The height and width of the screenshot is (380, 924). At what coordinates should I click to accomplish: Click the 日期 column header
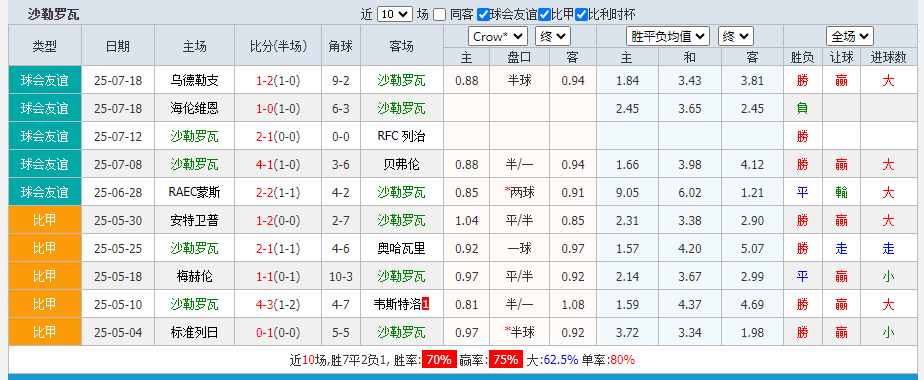tap(118, 46)
